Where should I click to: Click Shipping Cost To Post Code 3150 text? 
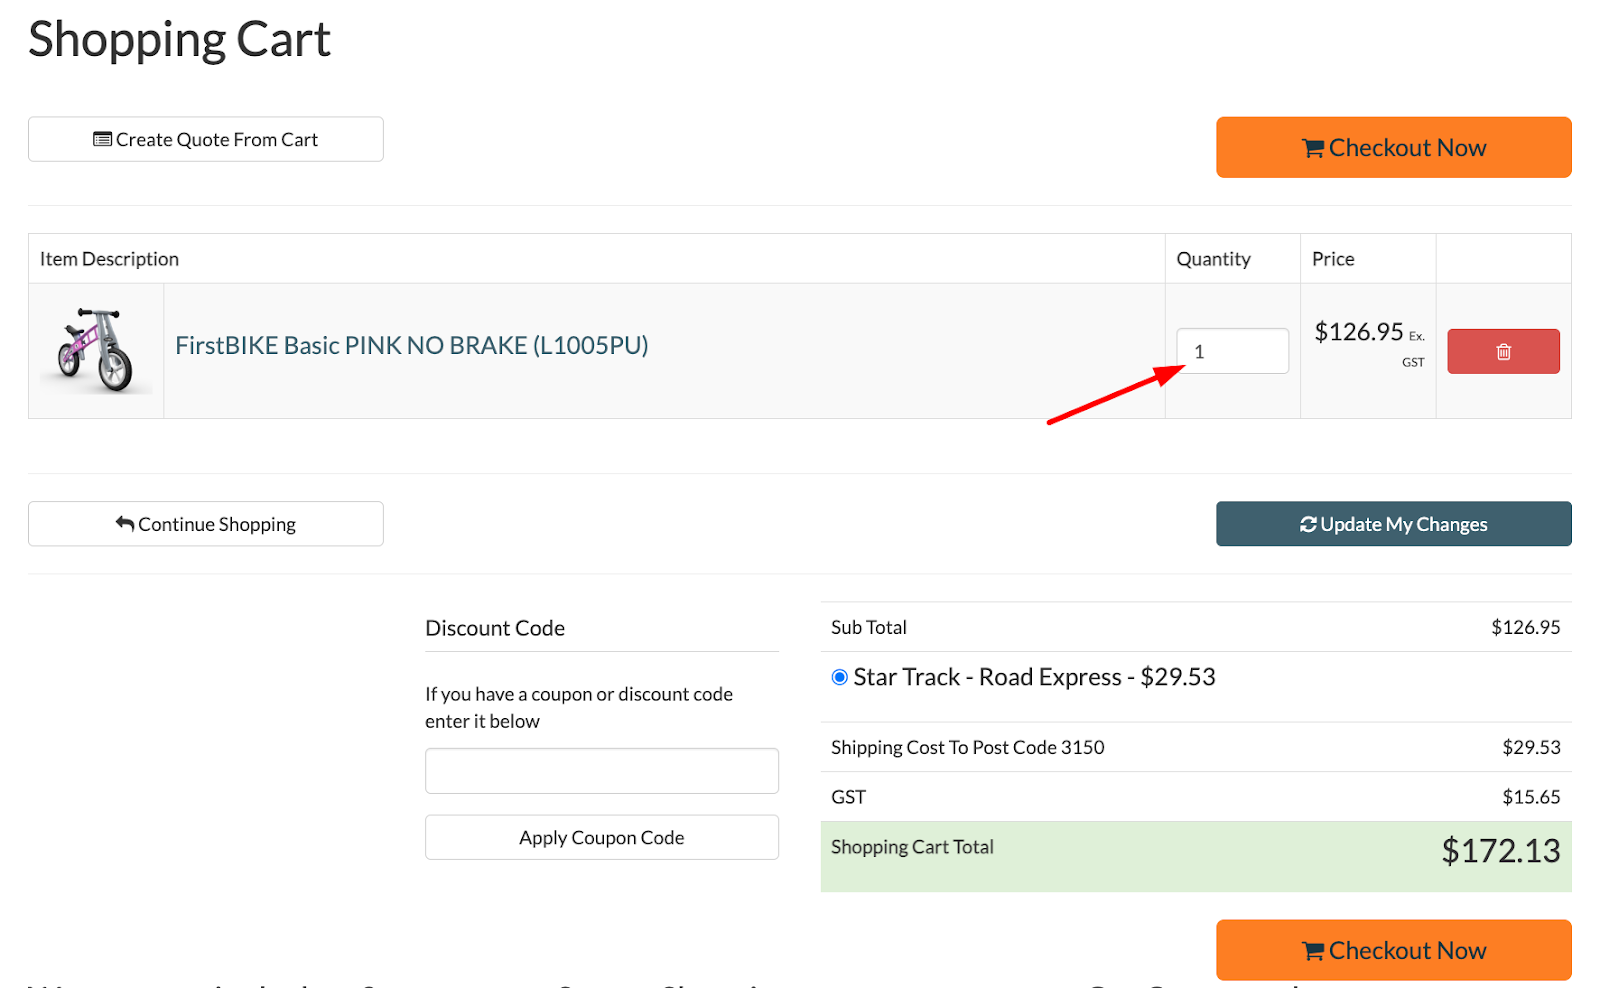[x=968, y=747]
